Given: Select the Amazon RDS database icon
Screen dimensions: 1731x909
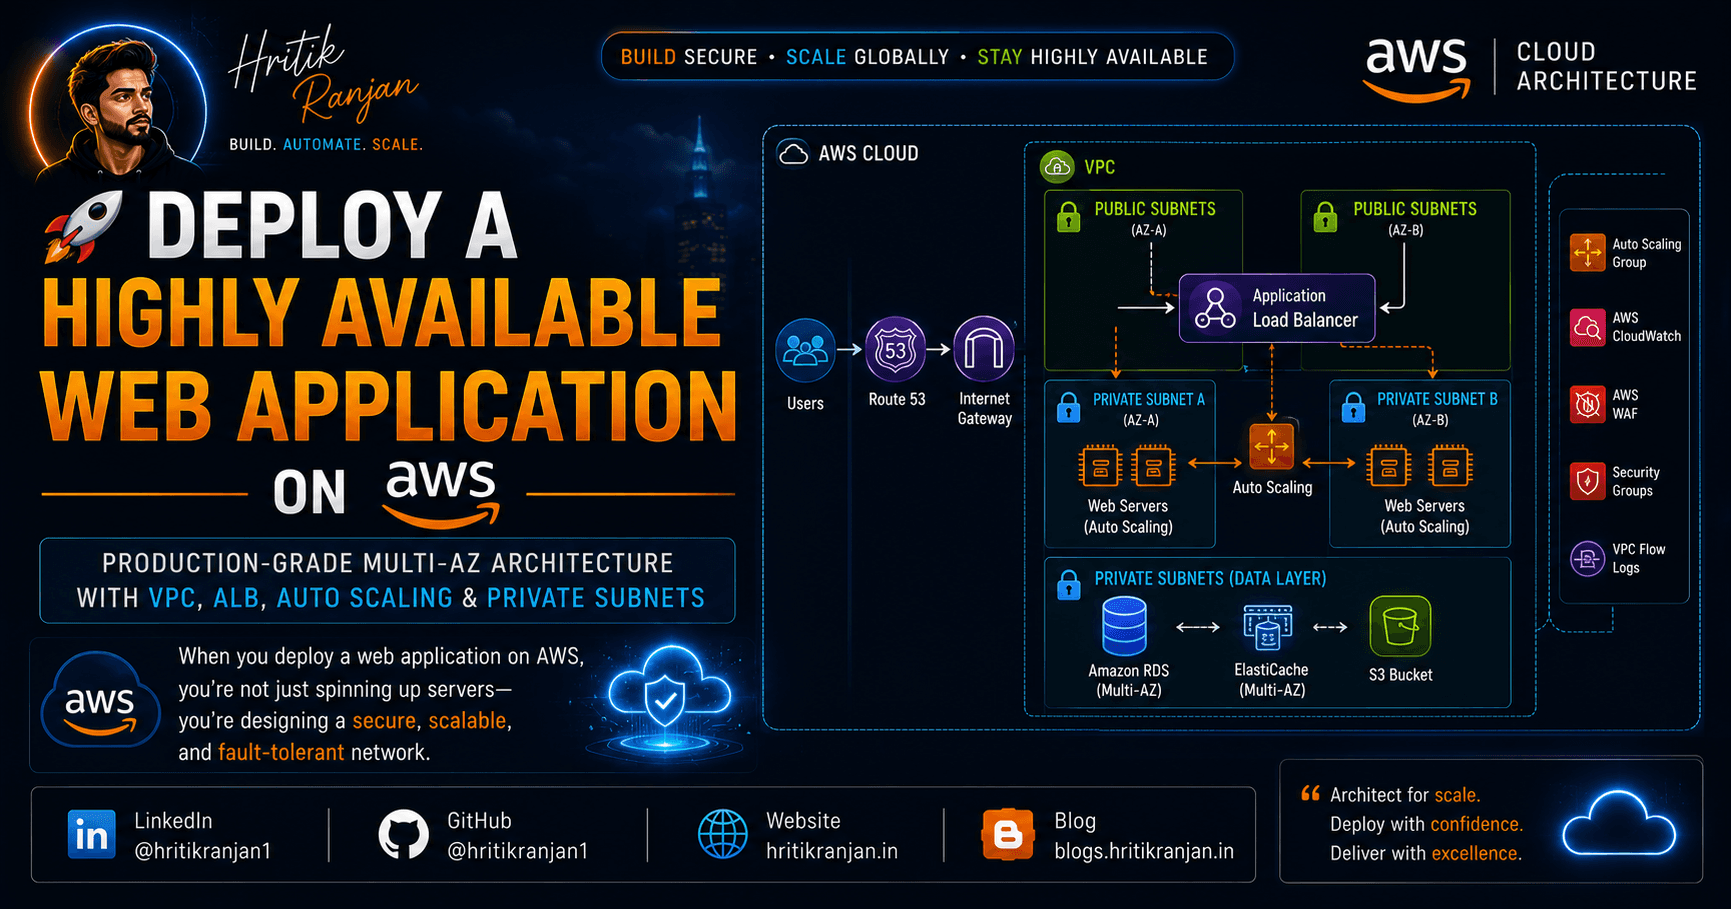Looking at the screenshot, I should [1124, 626].
